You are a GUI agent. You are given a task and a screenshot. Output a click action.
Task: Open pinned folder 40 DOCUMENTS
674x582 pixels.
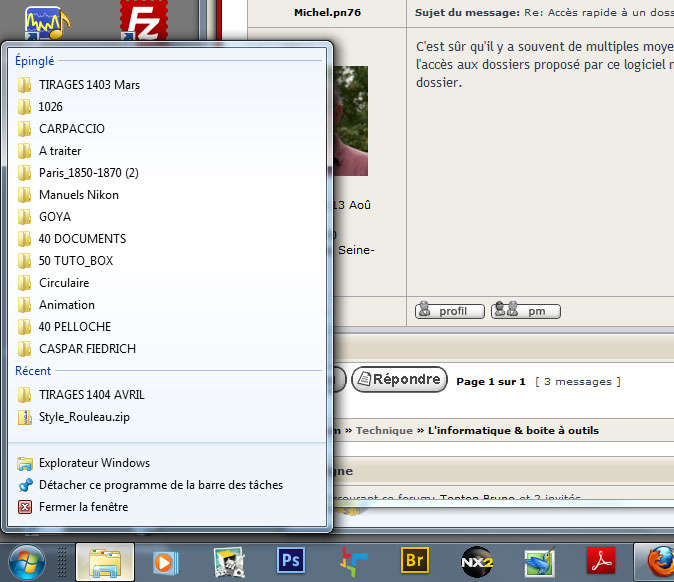(x=82, y=239)
